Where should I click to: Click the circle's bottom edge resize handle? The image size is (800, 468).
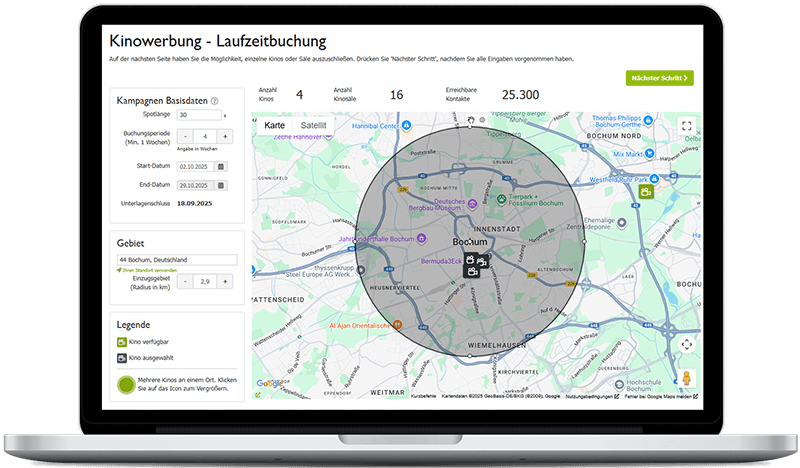(470, 356)
